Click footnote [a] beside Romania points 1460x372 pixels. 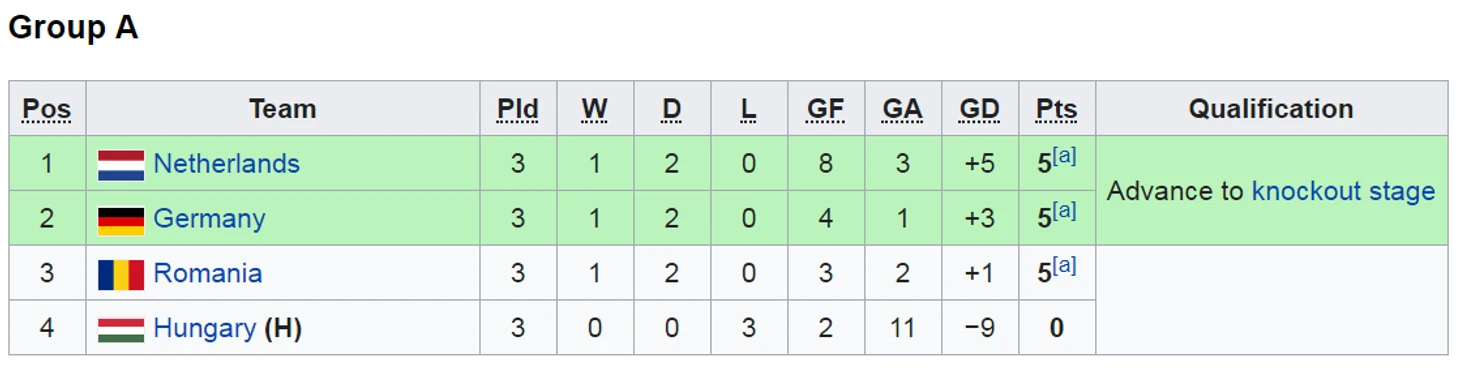click(x=1064, y=266)
